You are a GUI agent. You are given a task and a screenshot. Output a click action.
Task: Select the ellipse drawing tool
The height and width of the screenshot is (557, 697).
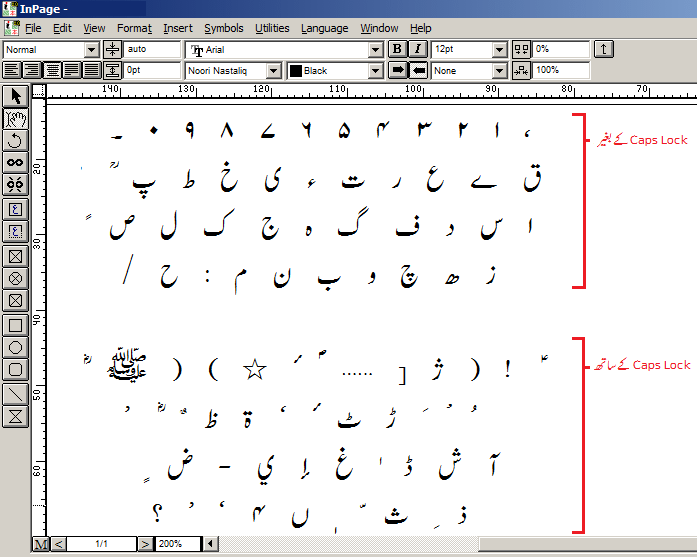15,347
